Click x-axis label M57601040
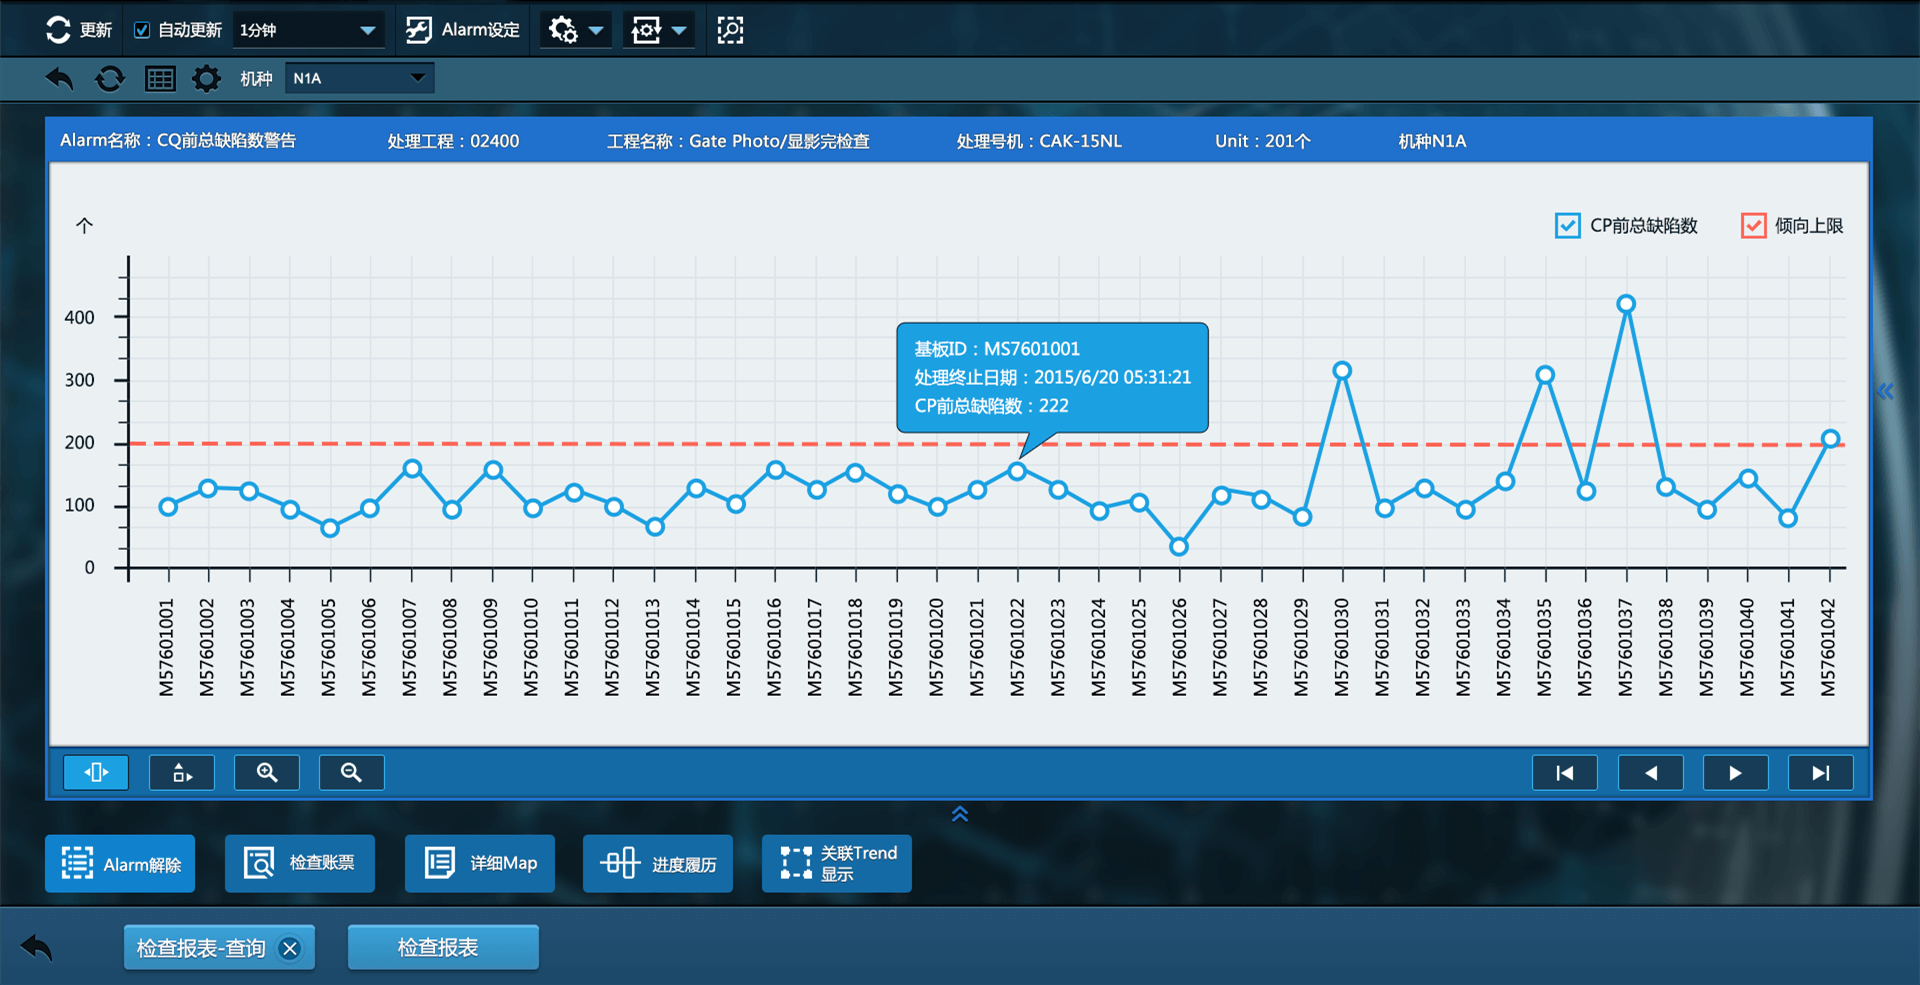This screenshot has height=985, width=1920. click(1747, 647)
